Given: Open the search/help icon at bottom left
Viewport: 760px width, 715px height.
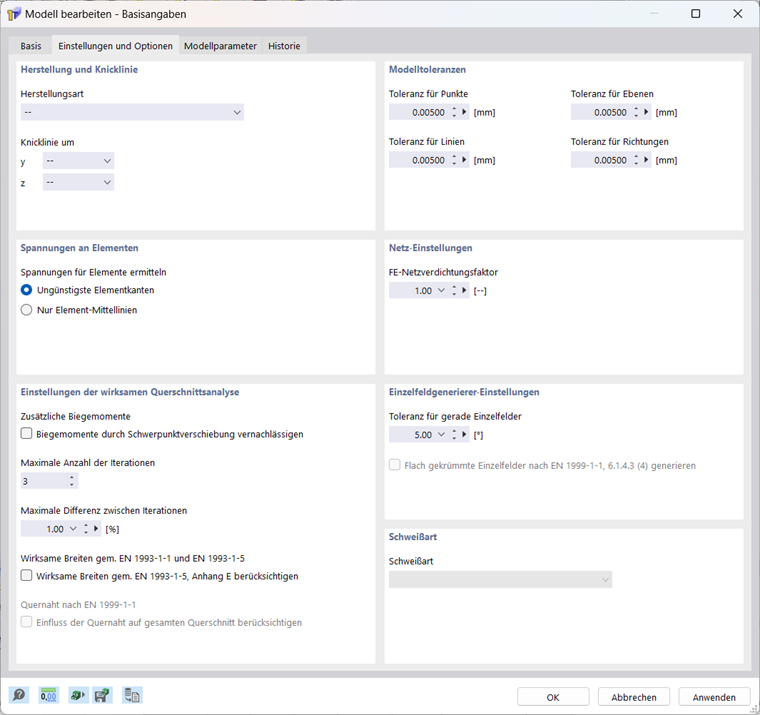Looking at the screenshot, I should (19, 696).
